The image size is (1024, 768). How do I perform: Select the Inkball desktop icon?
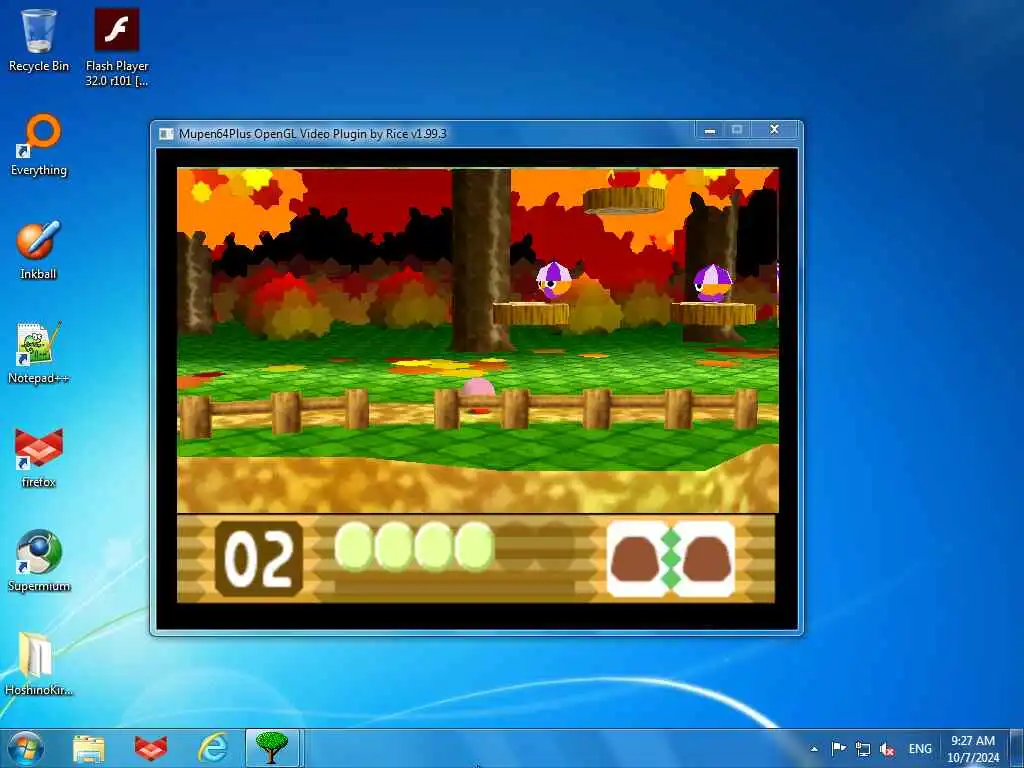click(38, 249)
